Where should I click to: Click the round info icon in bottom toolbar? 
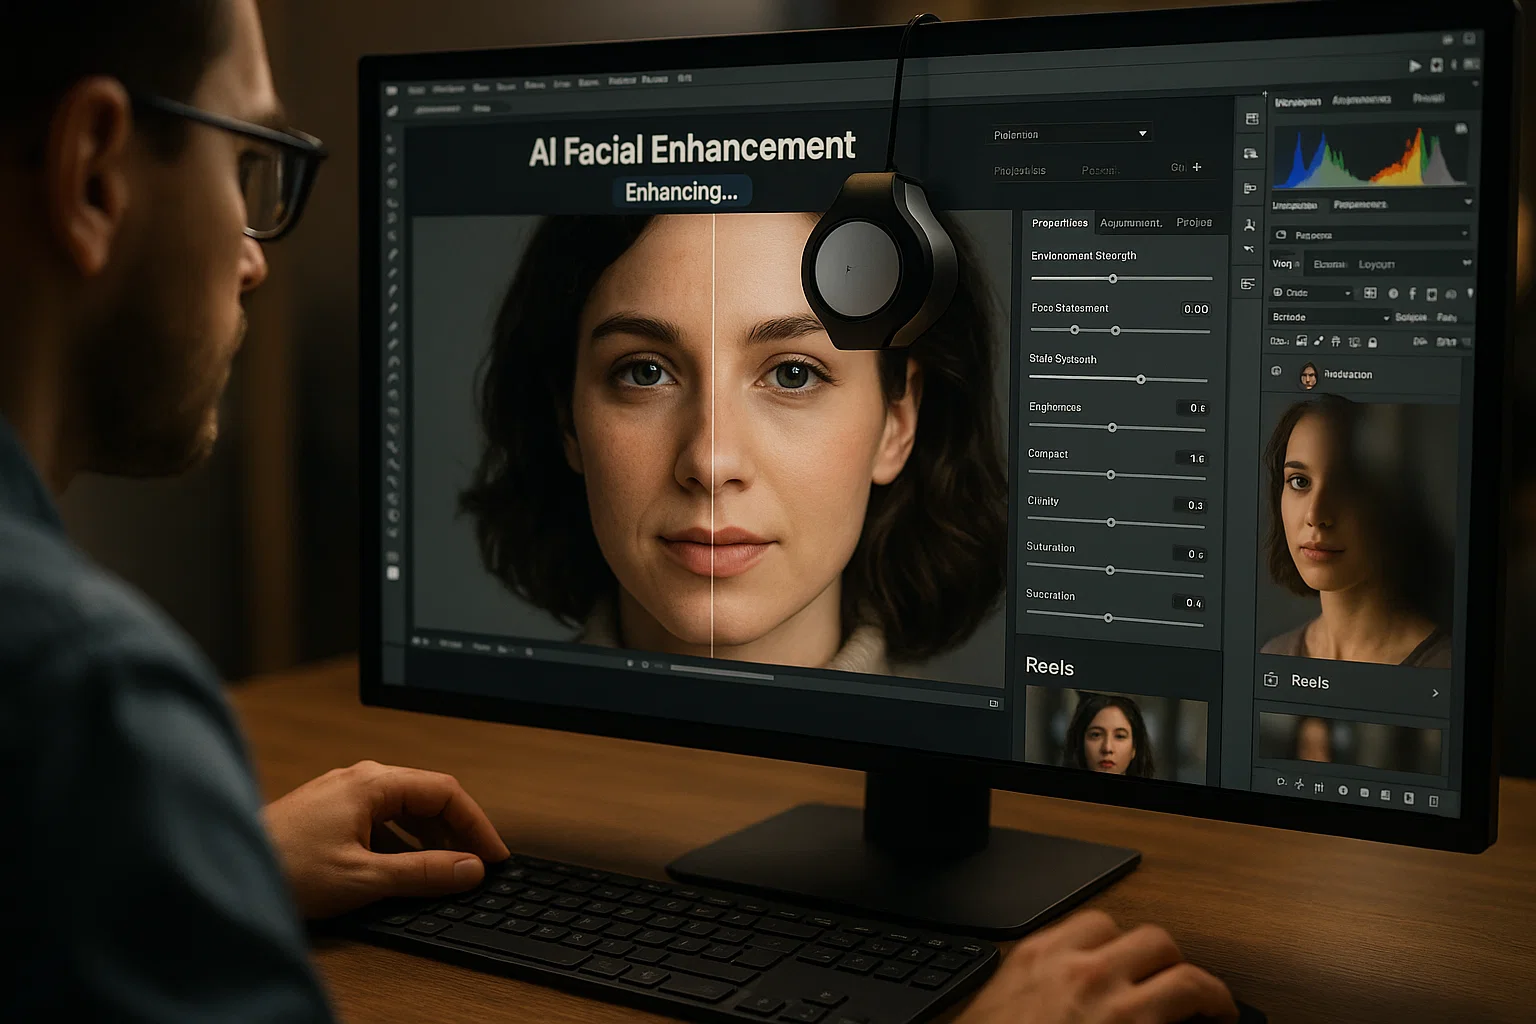[1342, 790]
